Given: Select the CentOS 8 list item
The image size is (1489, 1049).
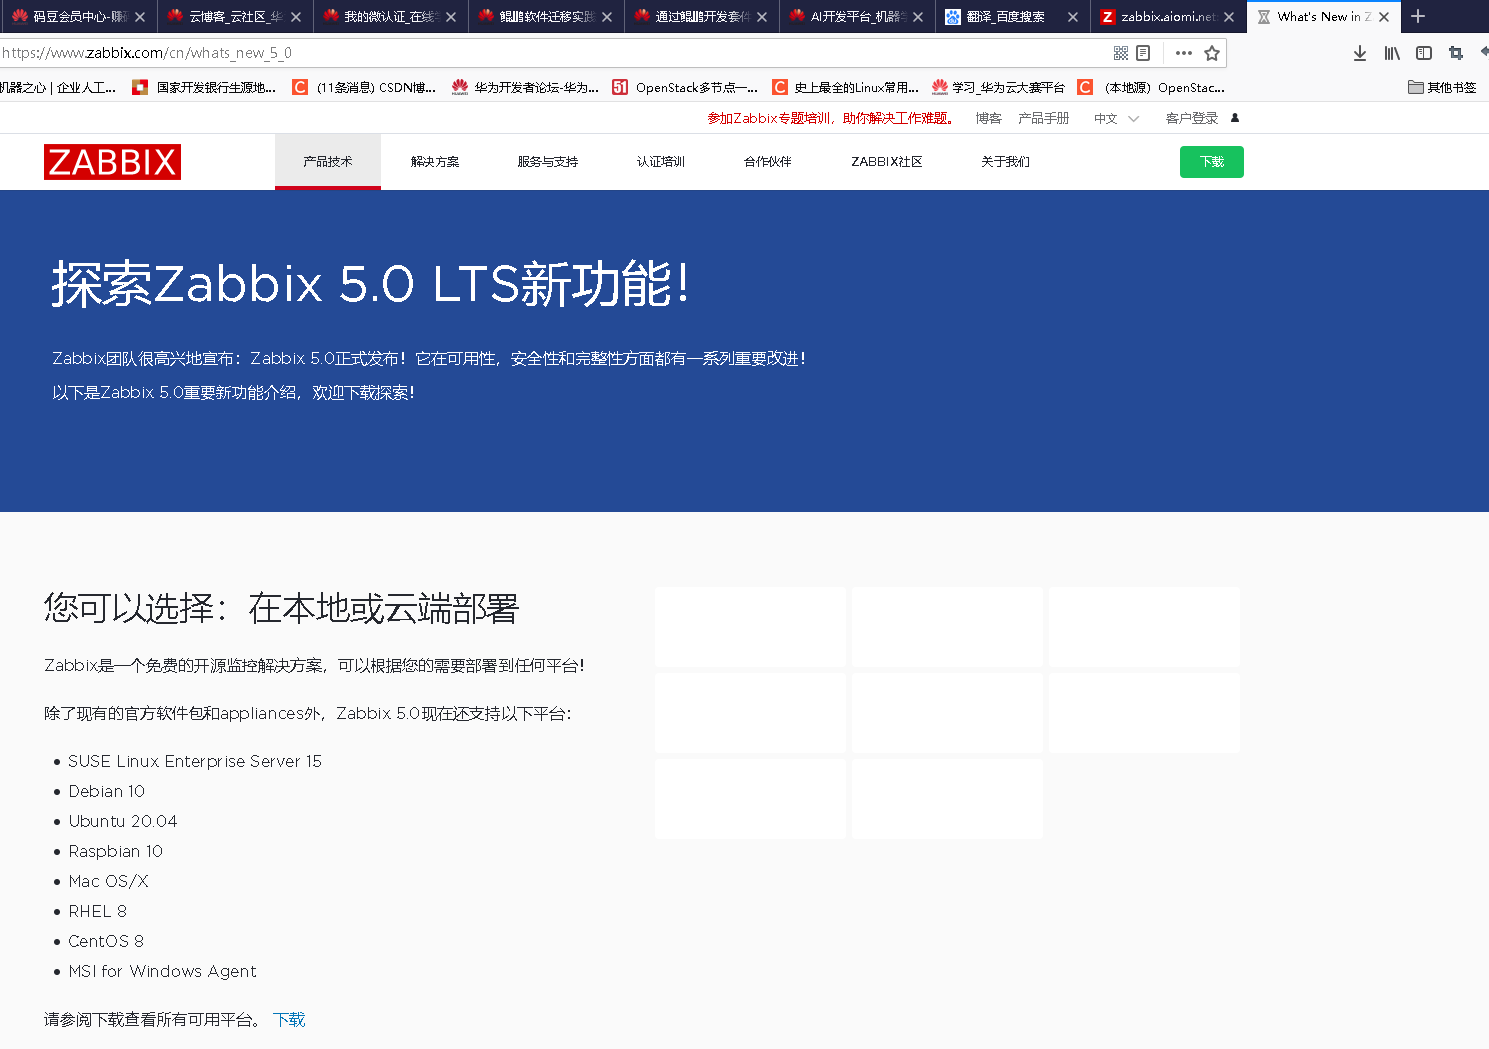Looking at the screenshot, I should pos(106,941).
